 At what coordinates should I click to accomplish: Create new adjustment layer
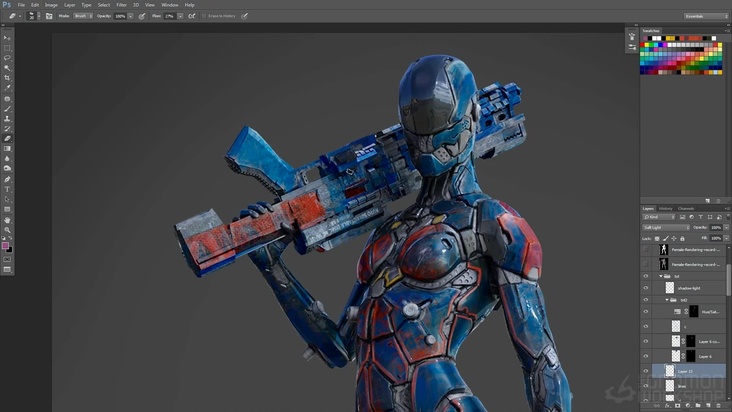click(x=688, y=406)
